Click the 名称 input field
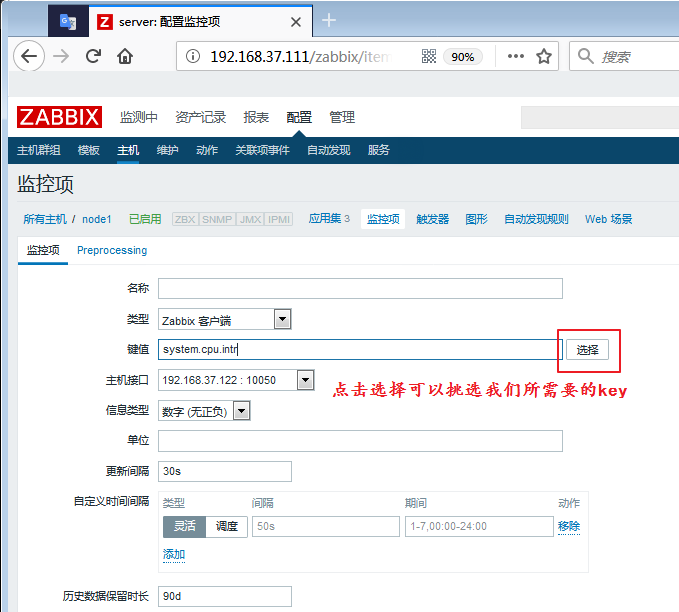 tap(360, 288)
